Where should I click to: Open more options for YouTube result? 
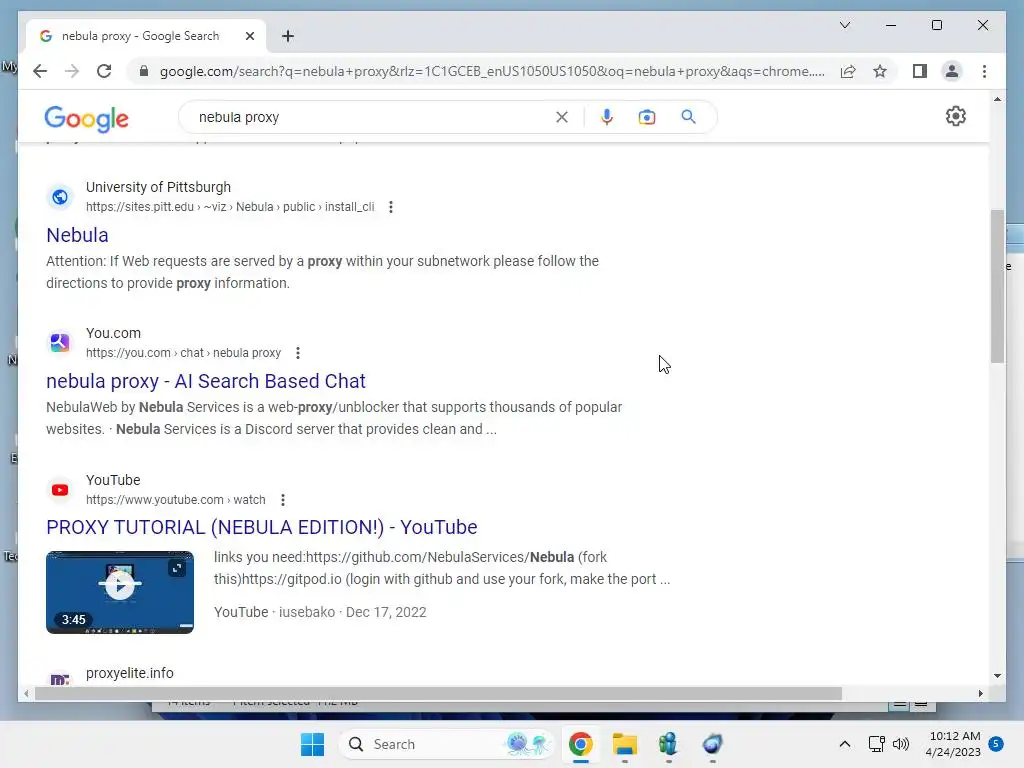[x=283, y=500]
